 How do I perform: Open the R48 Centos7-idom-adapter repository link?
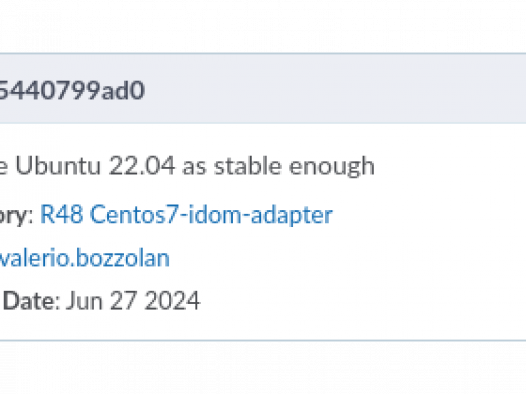(186, 215)
